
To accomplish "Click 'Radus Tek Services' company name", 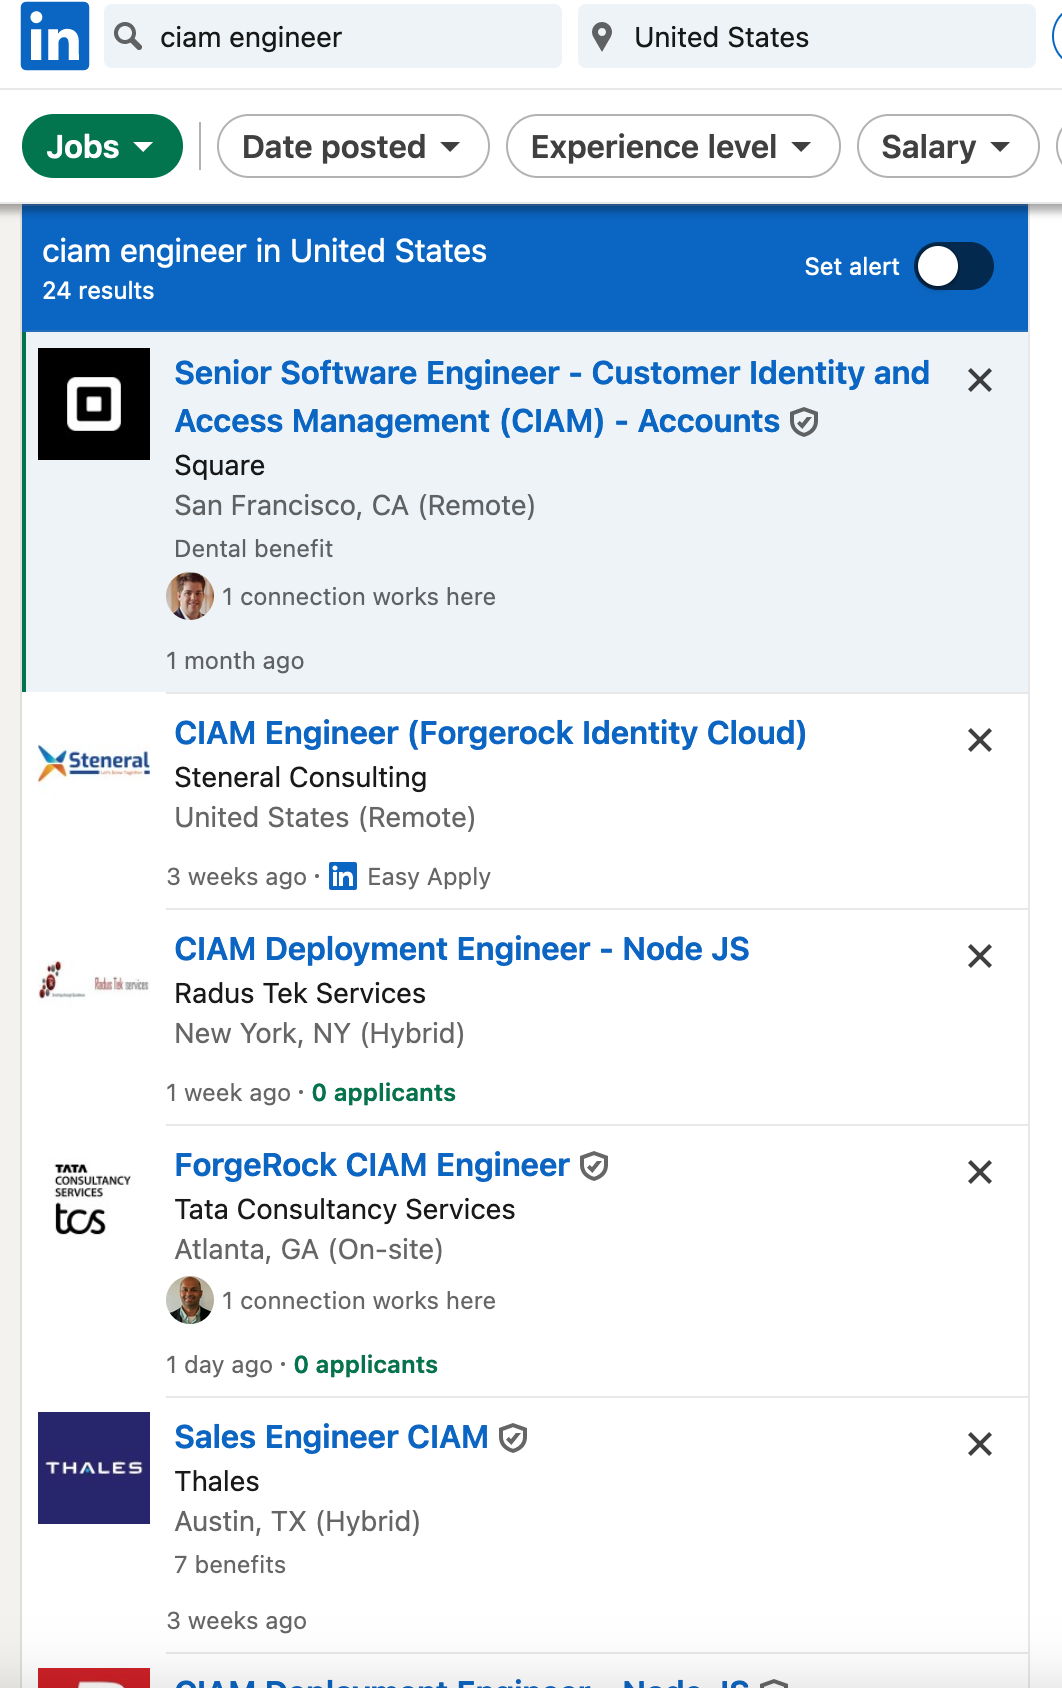I will (x=300, y=994).
